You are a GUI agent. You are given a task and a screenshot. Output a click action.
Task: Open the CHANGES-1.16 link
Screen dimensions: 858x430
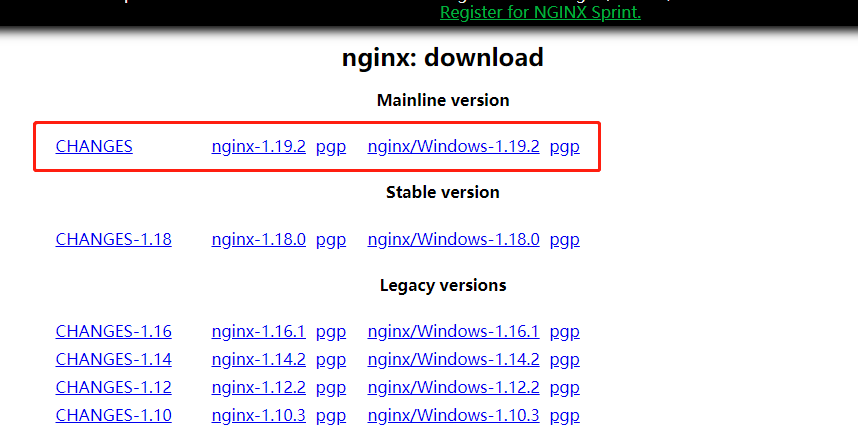click(113, 331)
